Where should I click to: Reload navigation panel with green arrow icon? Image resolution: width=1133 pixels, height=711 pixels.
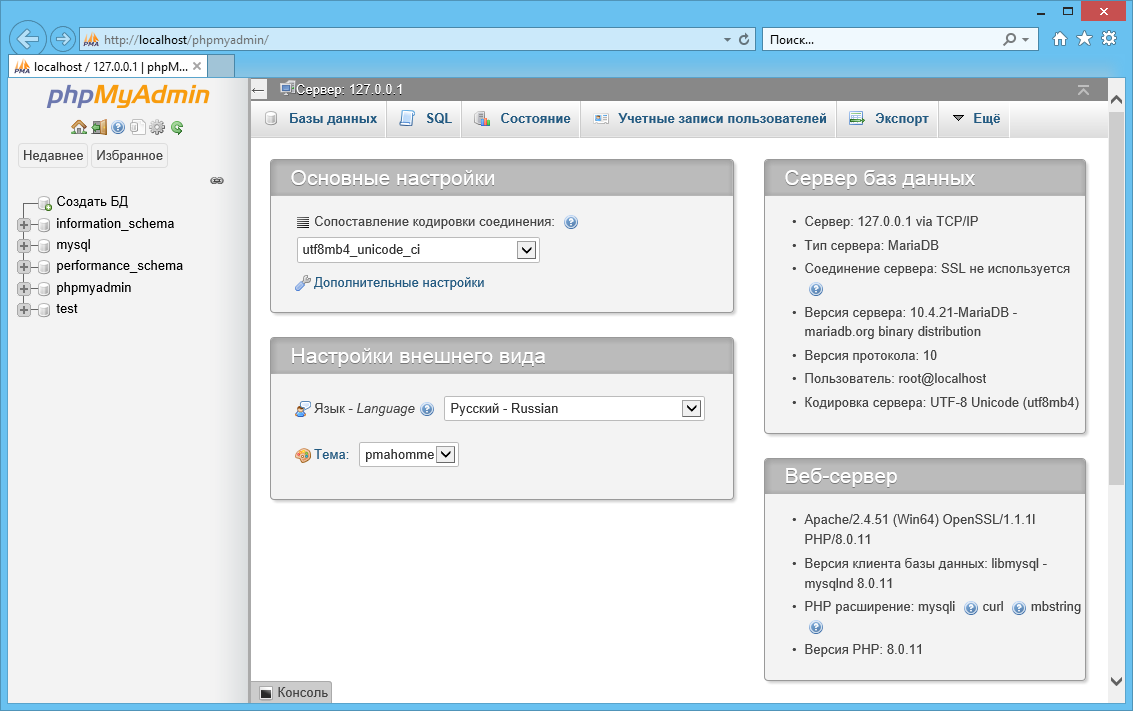point(177,127)
